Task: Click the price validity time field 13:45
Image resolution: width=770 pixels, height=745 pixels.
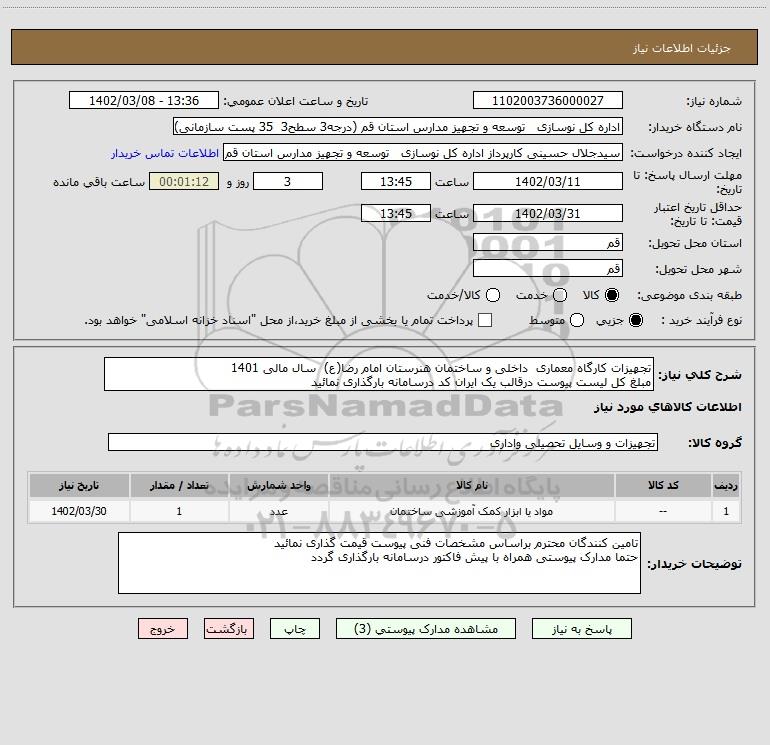Action: click(396, 213)
